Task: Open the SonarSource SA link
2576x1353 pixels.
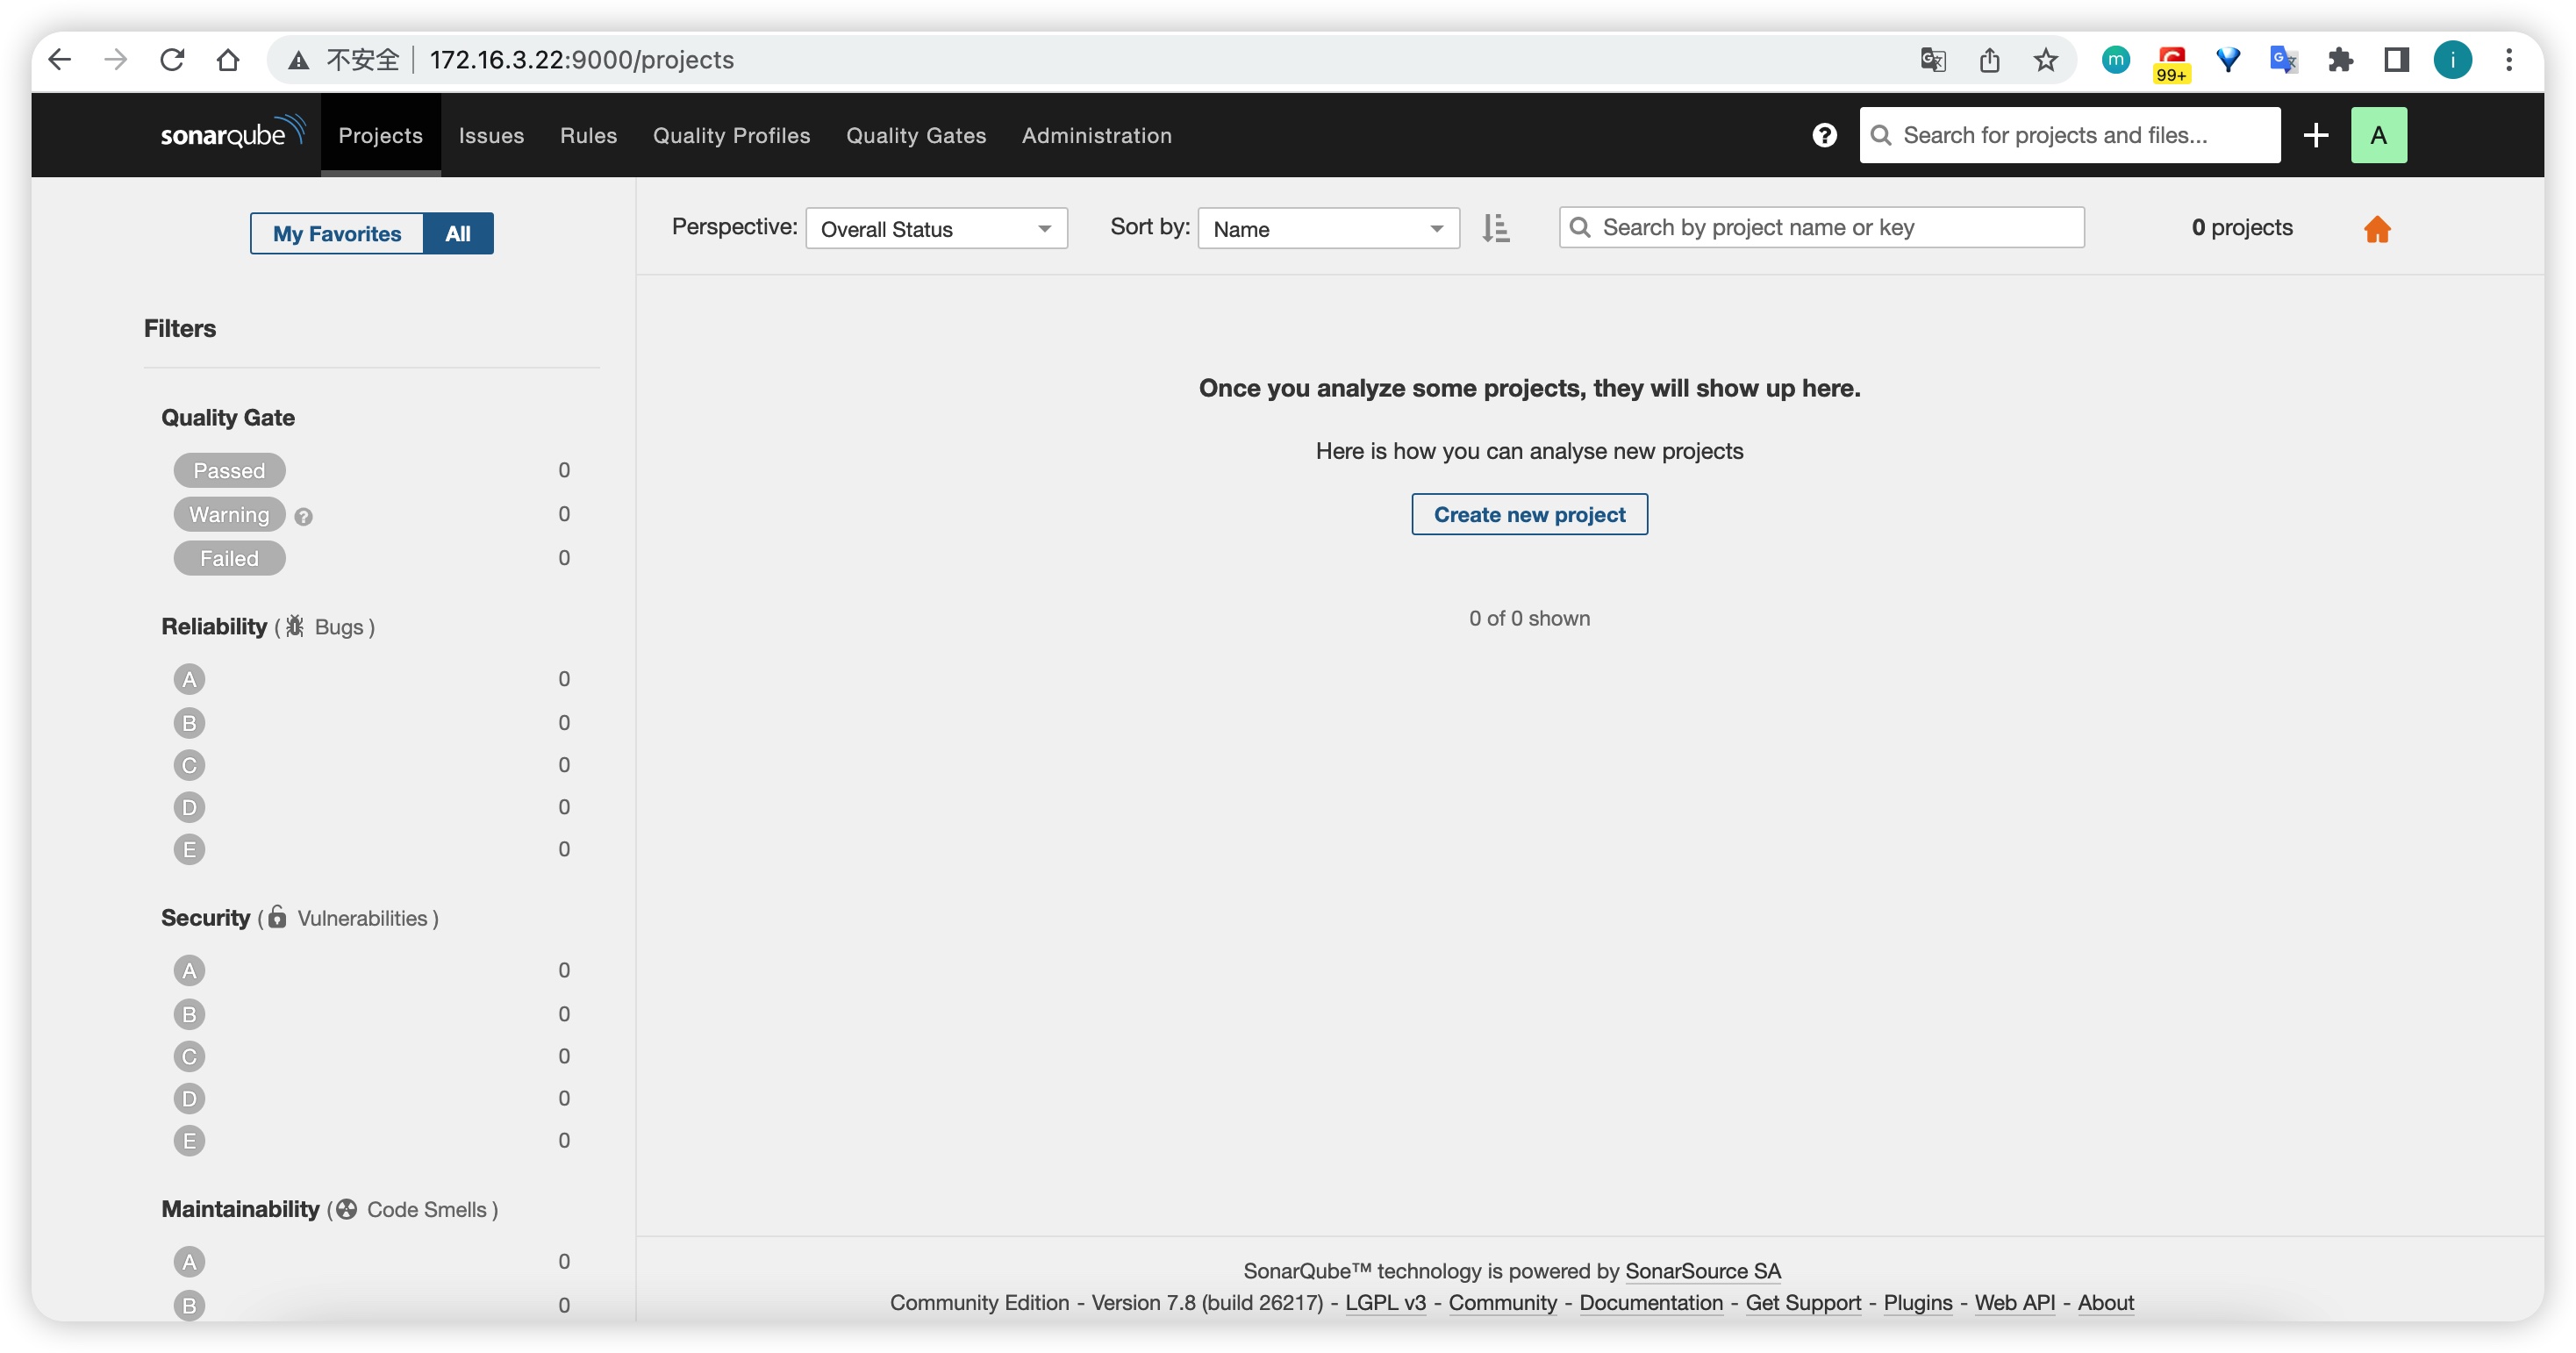Action: (1702, 1270)
